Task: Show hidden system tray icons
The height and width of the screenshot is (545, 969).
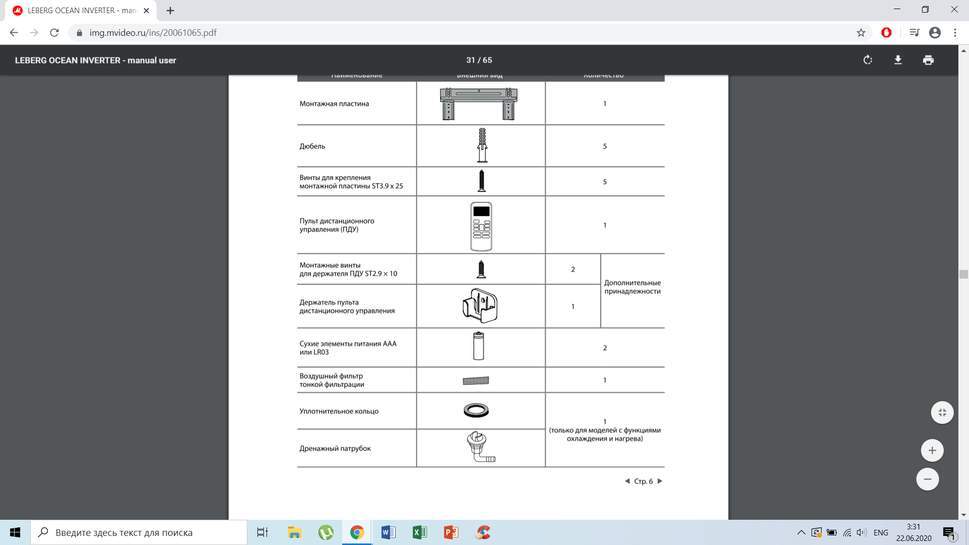Action: tap(801, 532)
